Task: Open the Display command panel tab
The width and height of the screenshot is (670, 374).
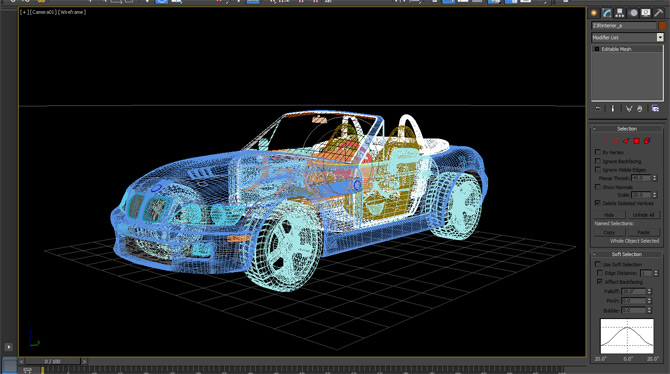Action: 646,13
